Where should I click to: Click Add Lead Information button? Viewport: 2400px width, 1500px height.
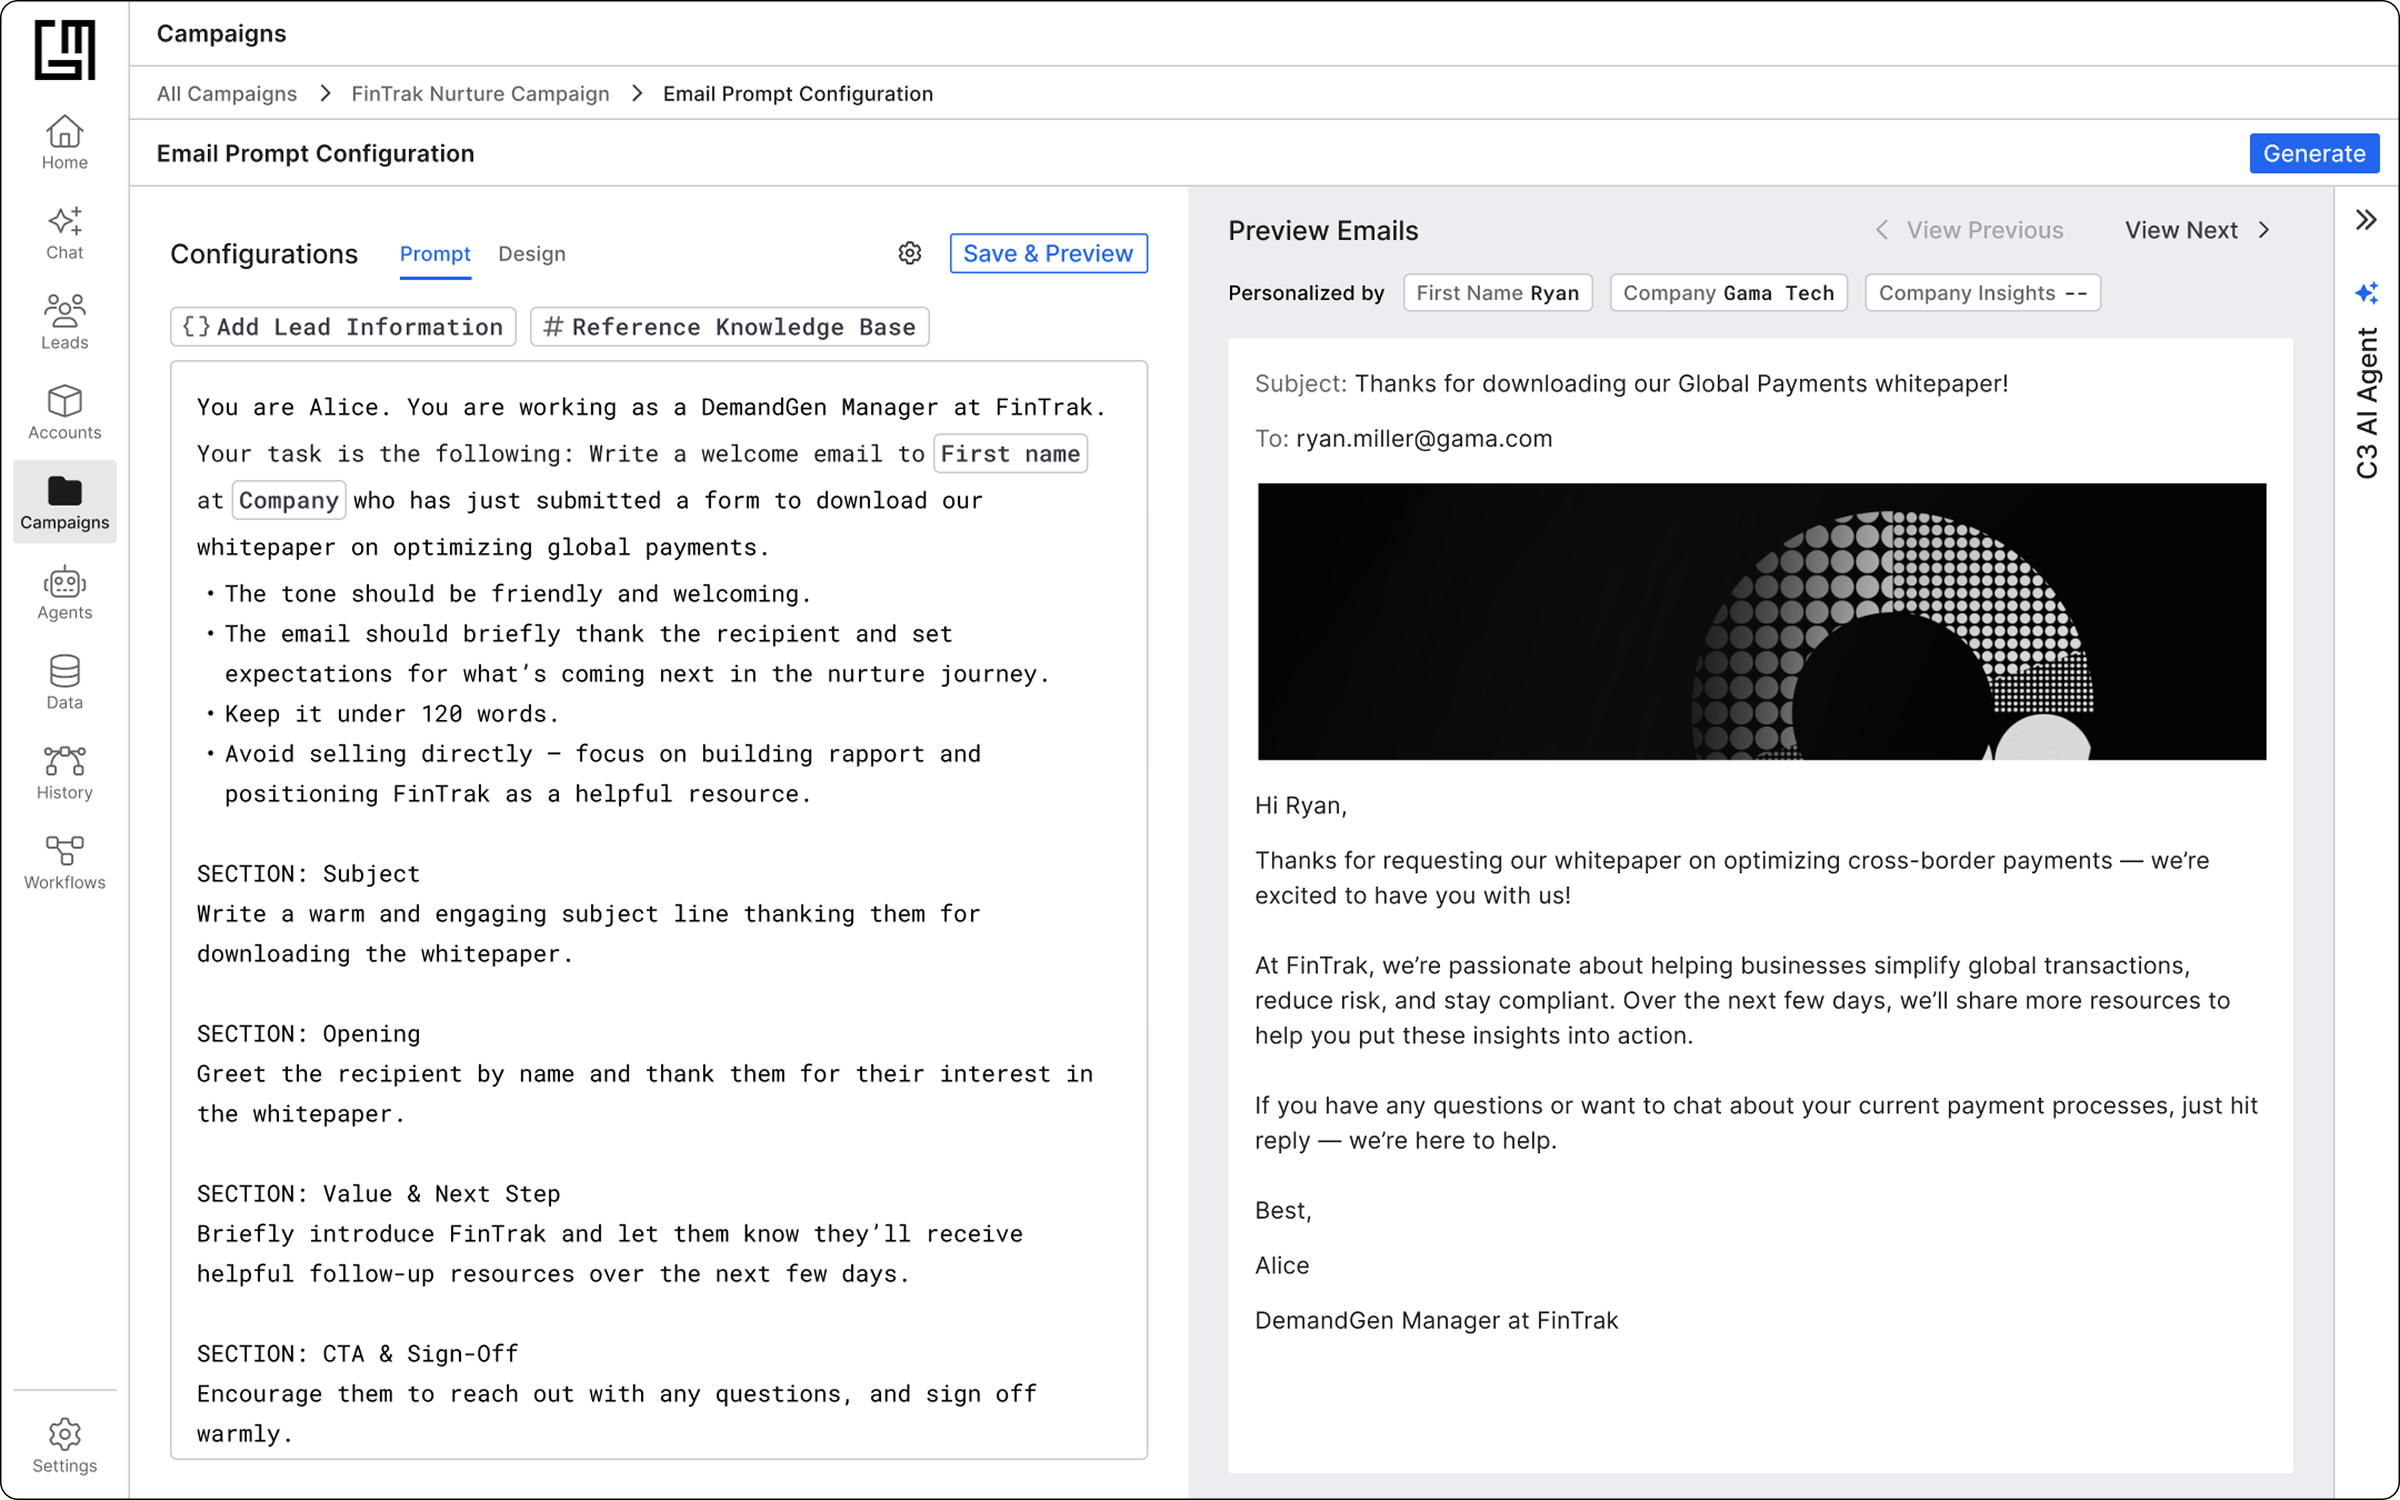(343, 327)
